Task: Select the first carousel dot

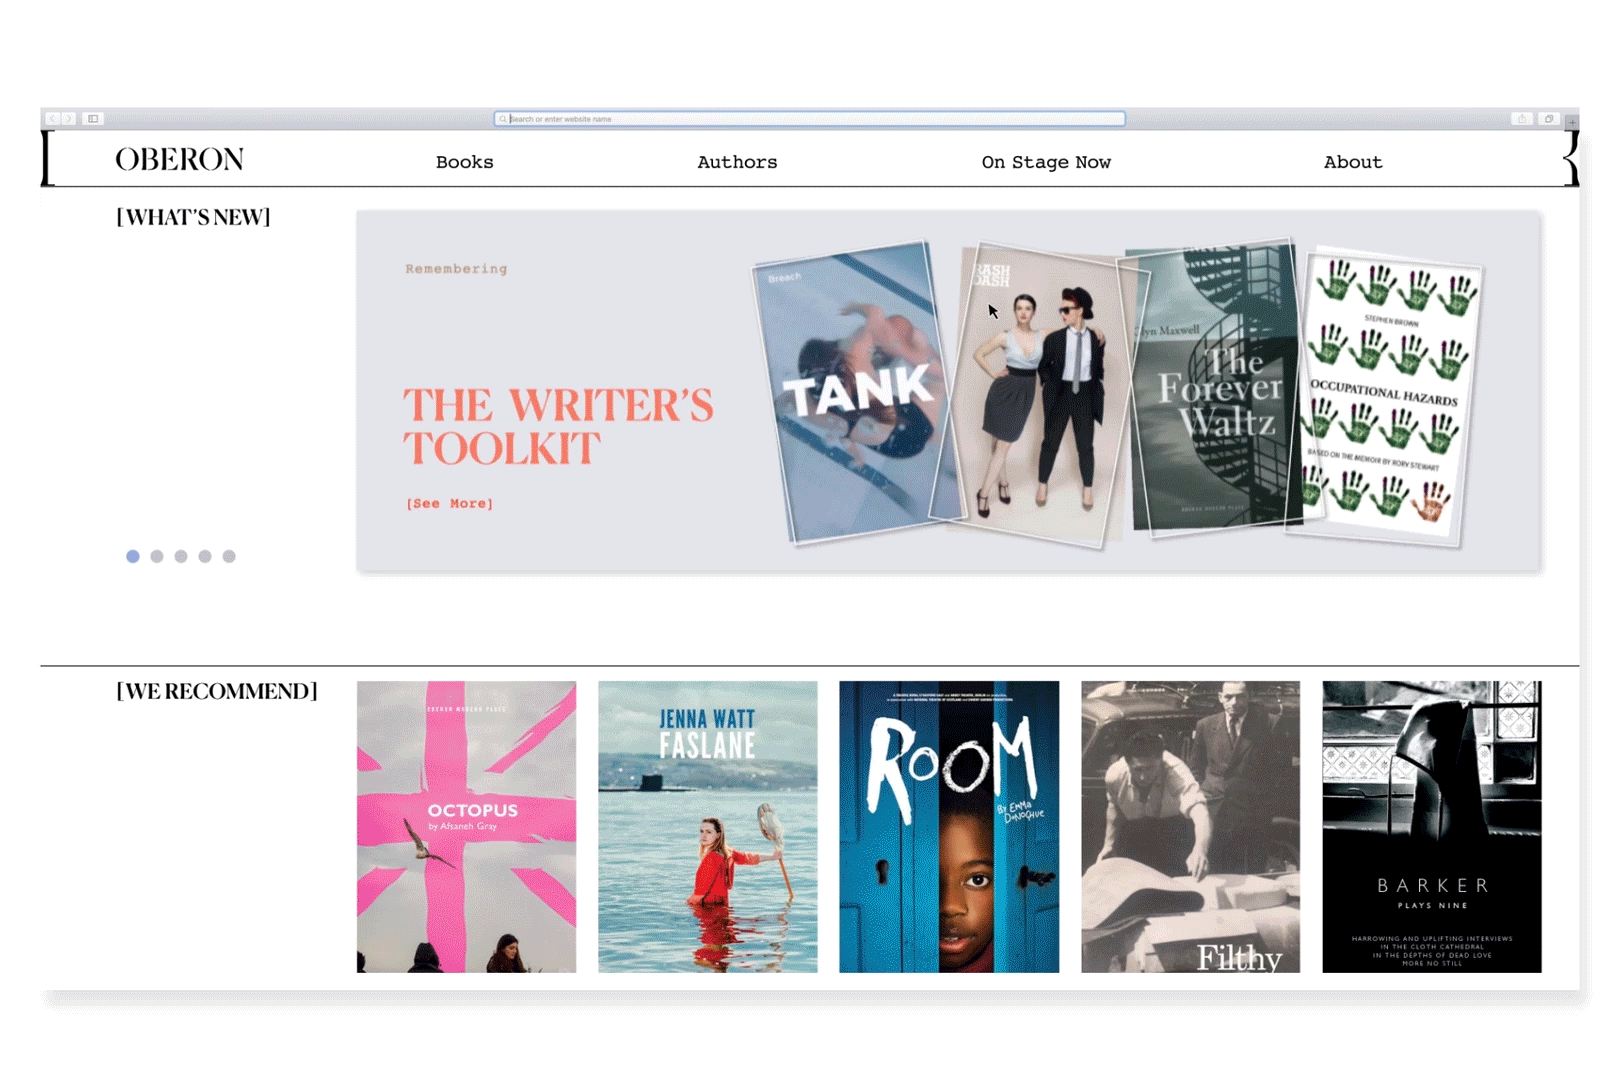Action: tap(133, 556)
